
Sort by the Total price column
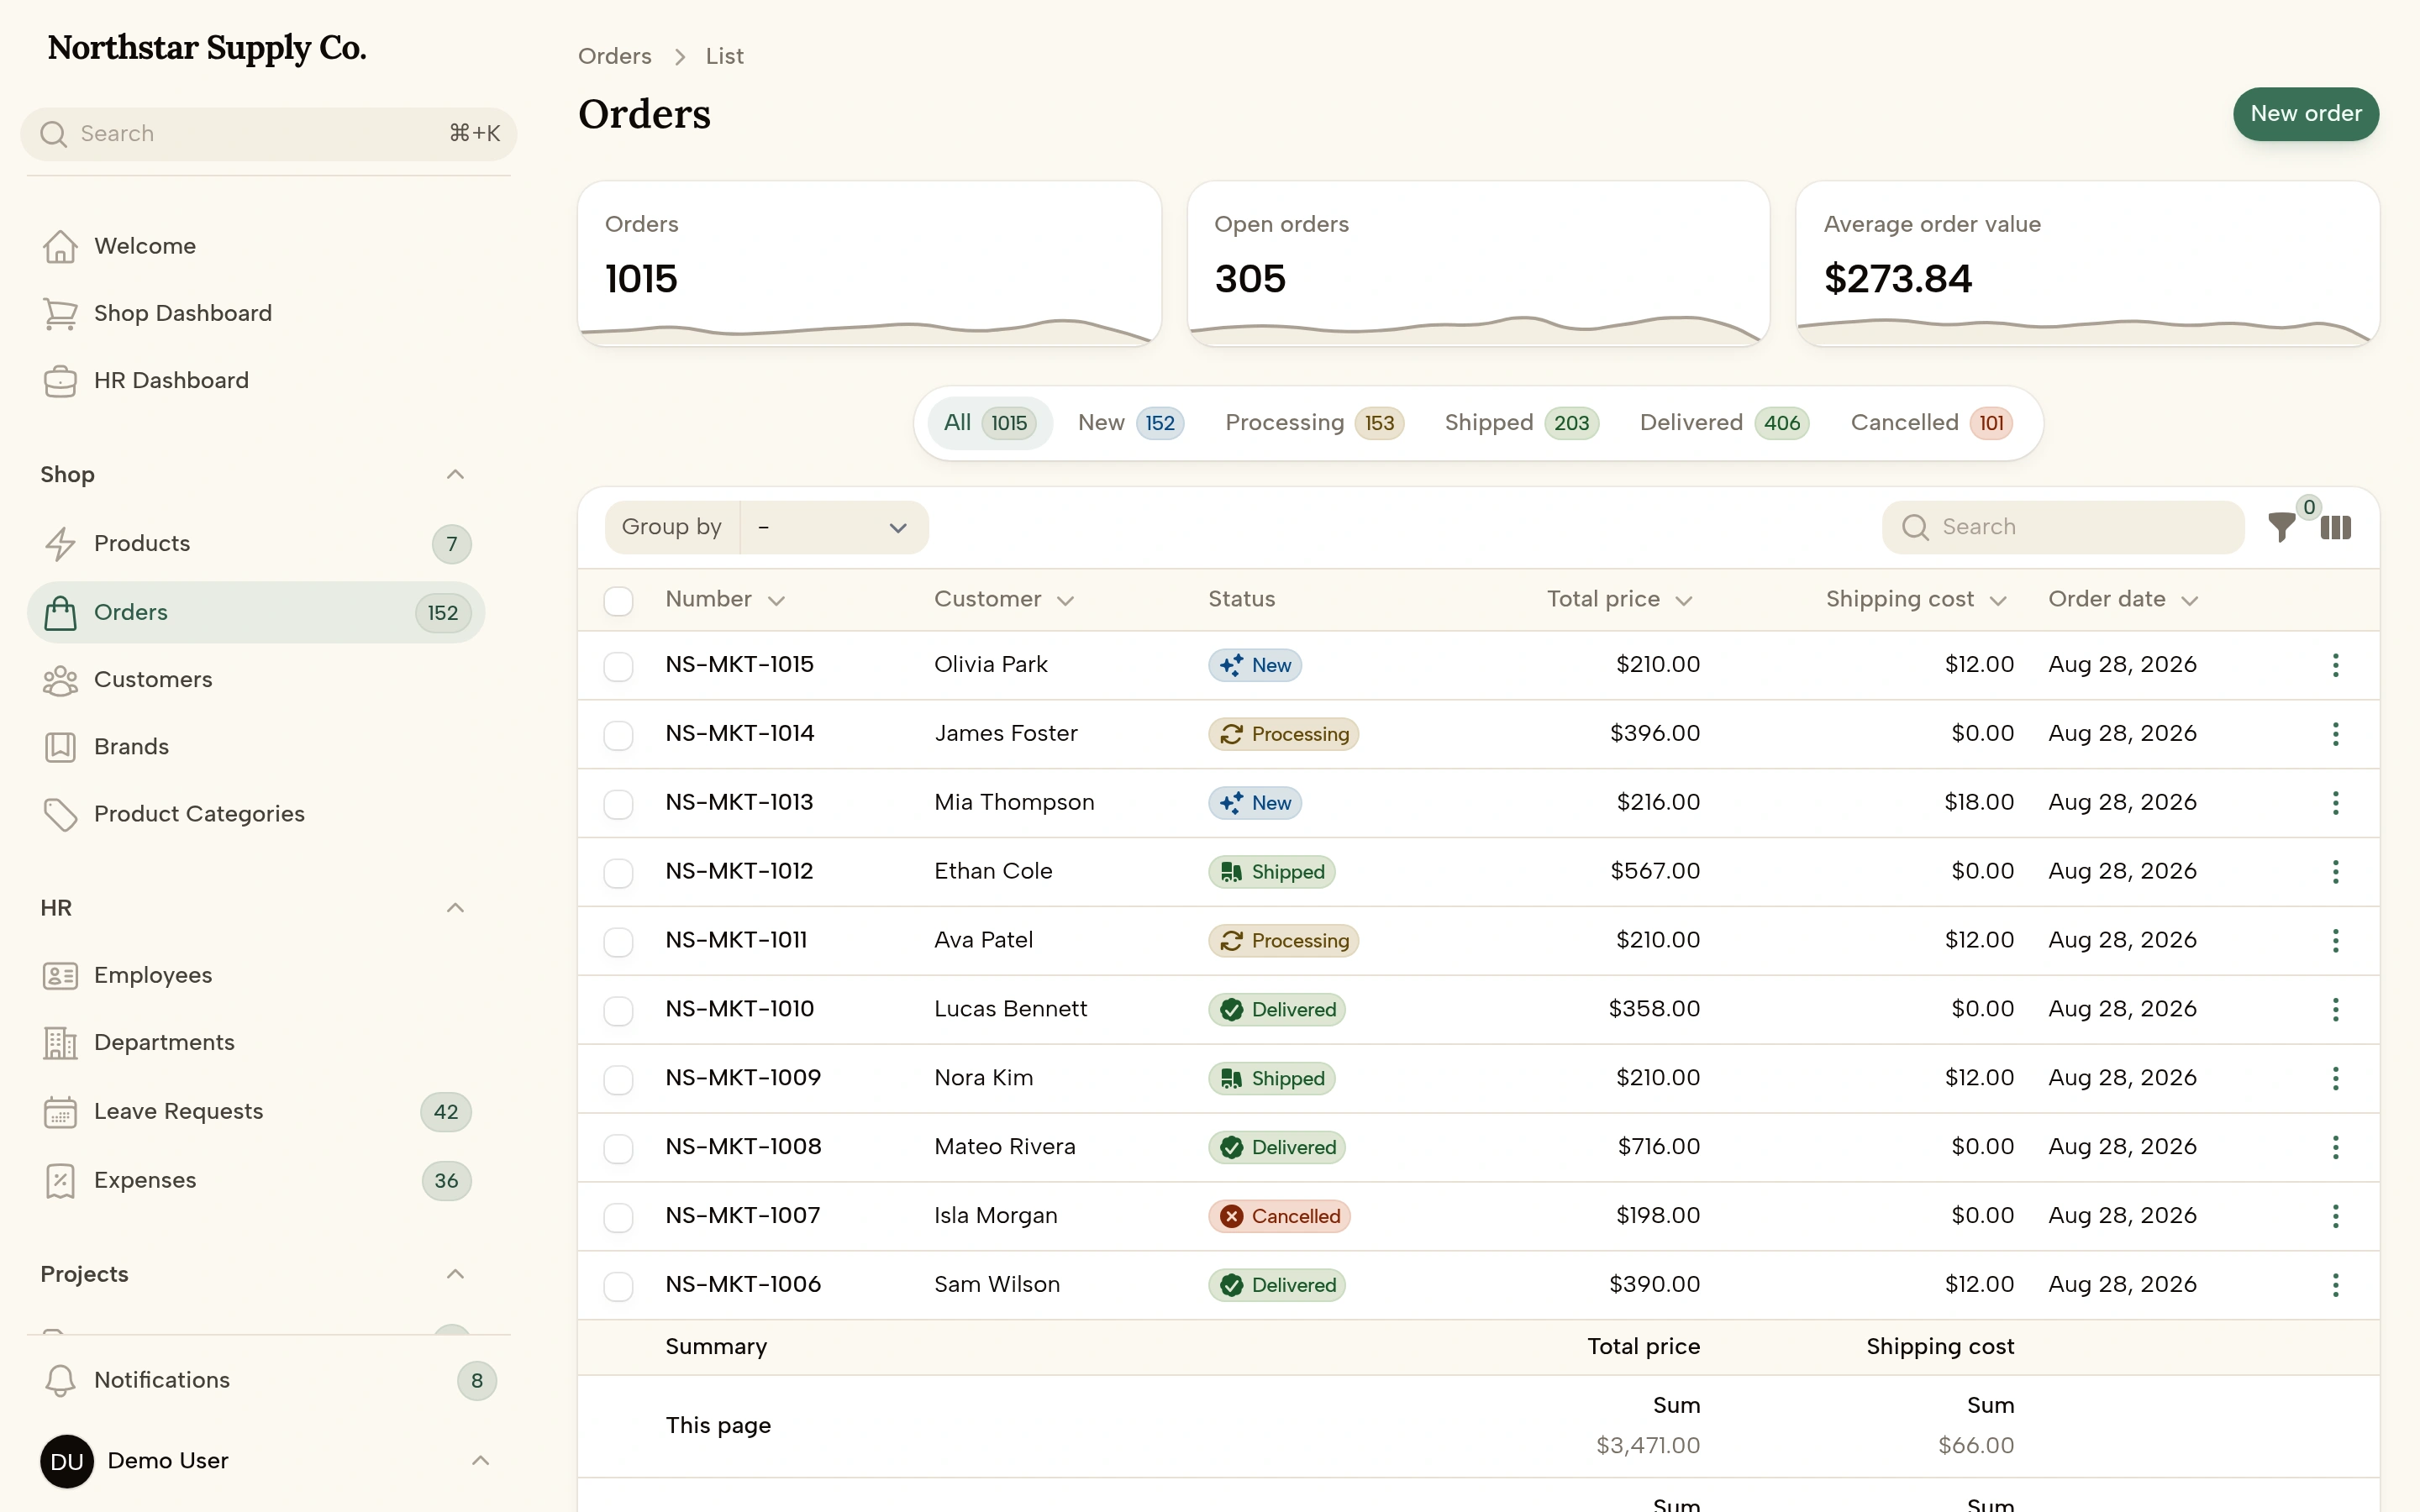(1619, 599)
